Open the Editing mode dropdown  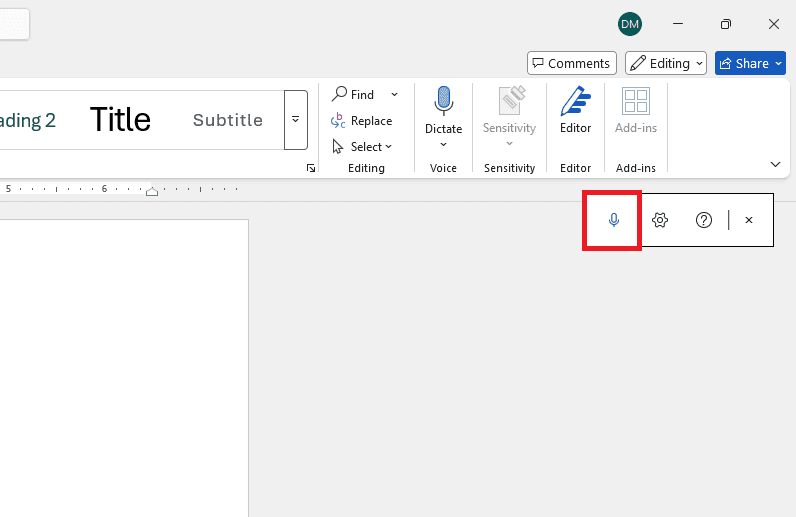[x=666, y=63]
